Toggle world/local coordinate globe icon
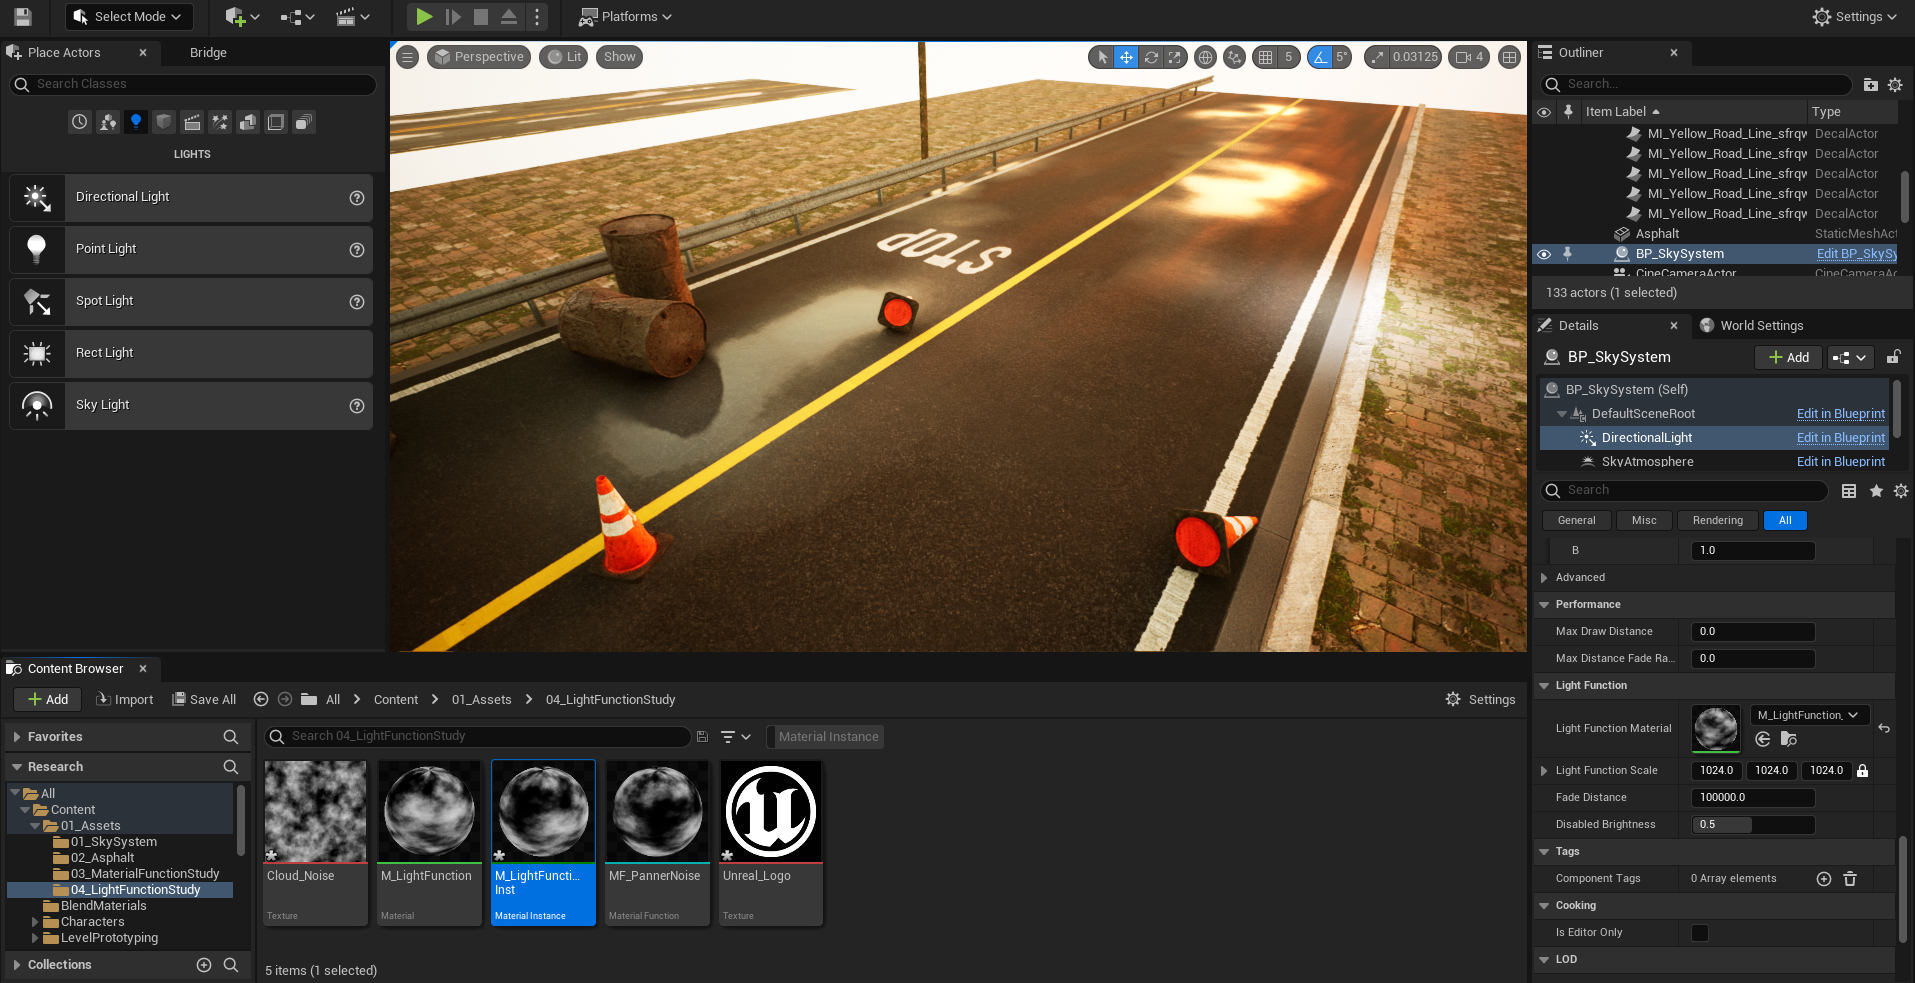1915x983 pixels. [1206, 57]
